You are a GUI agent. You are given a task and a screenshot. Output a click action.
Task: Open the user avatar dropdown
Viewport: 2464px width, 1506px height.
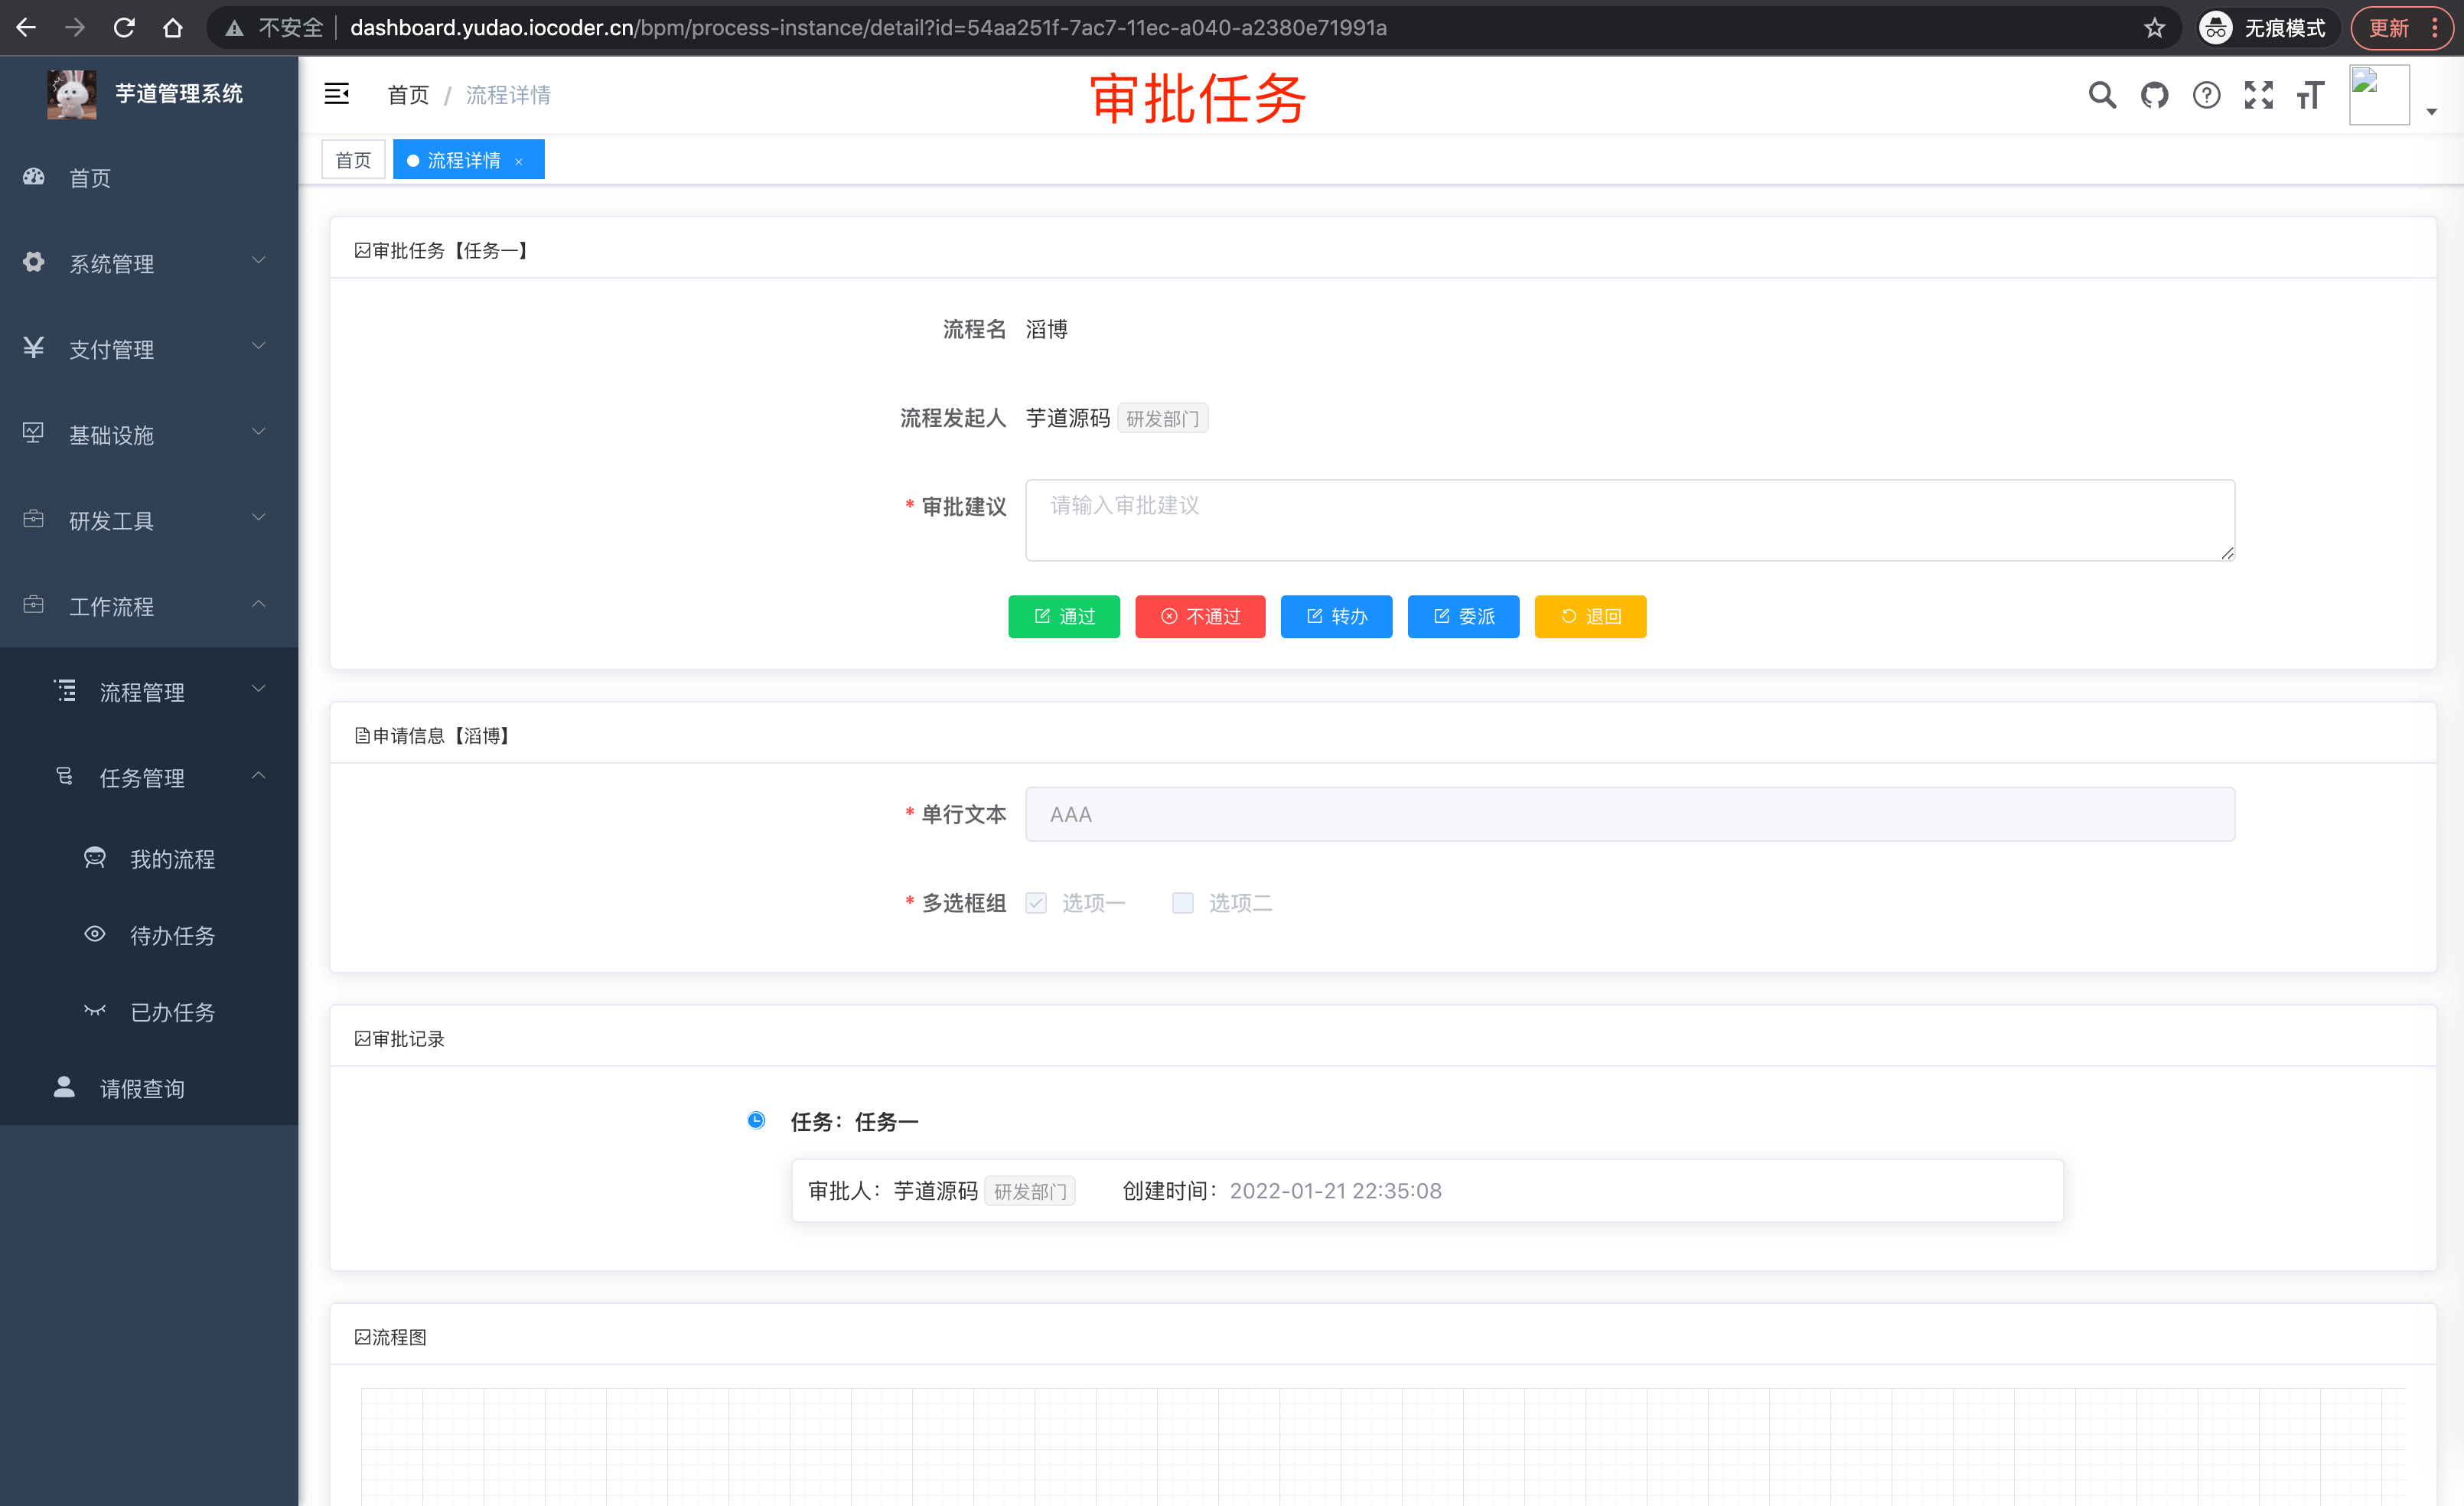point(2380,94)
